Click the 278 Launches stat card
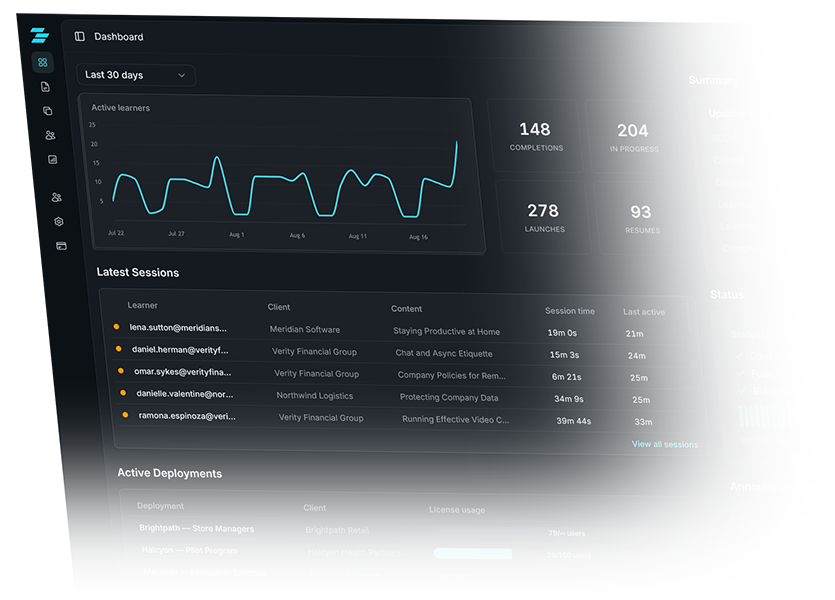Screen dimensions: 835x600 [543, 217]
